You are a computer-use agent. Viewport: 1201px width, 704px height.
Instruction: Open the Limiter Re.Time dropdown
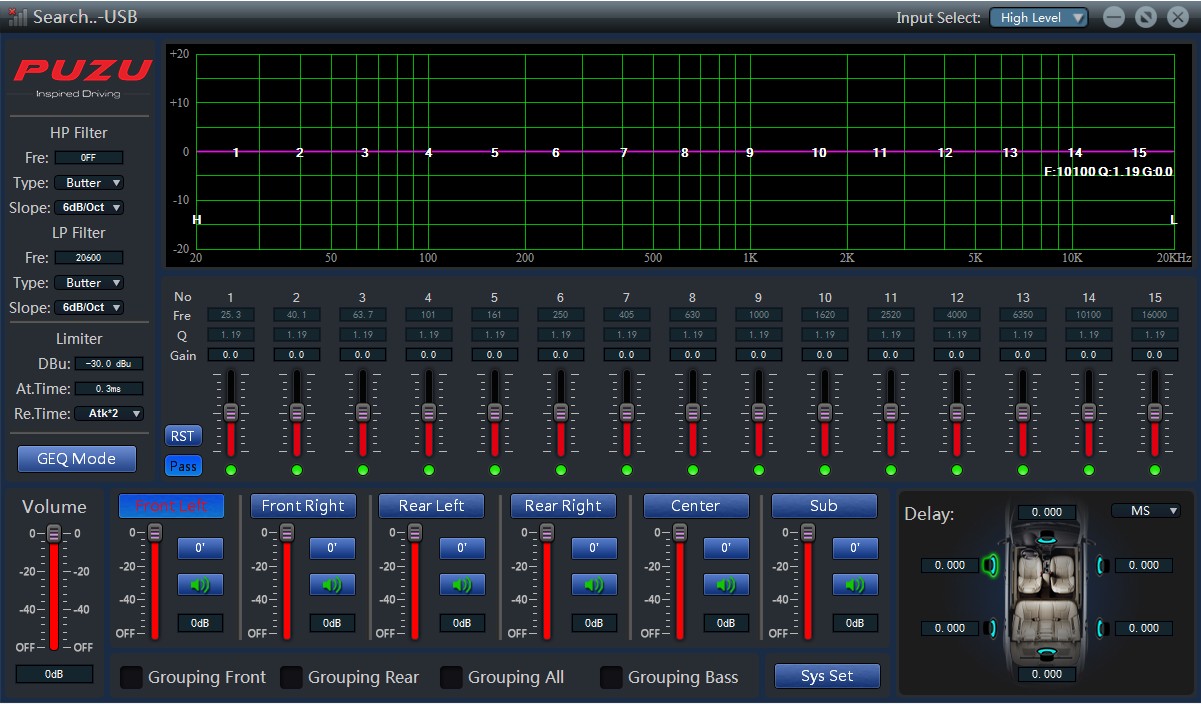109,413
